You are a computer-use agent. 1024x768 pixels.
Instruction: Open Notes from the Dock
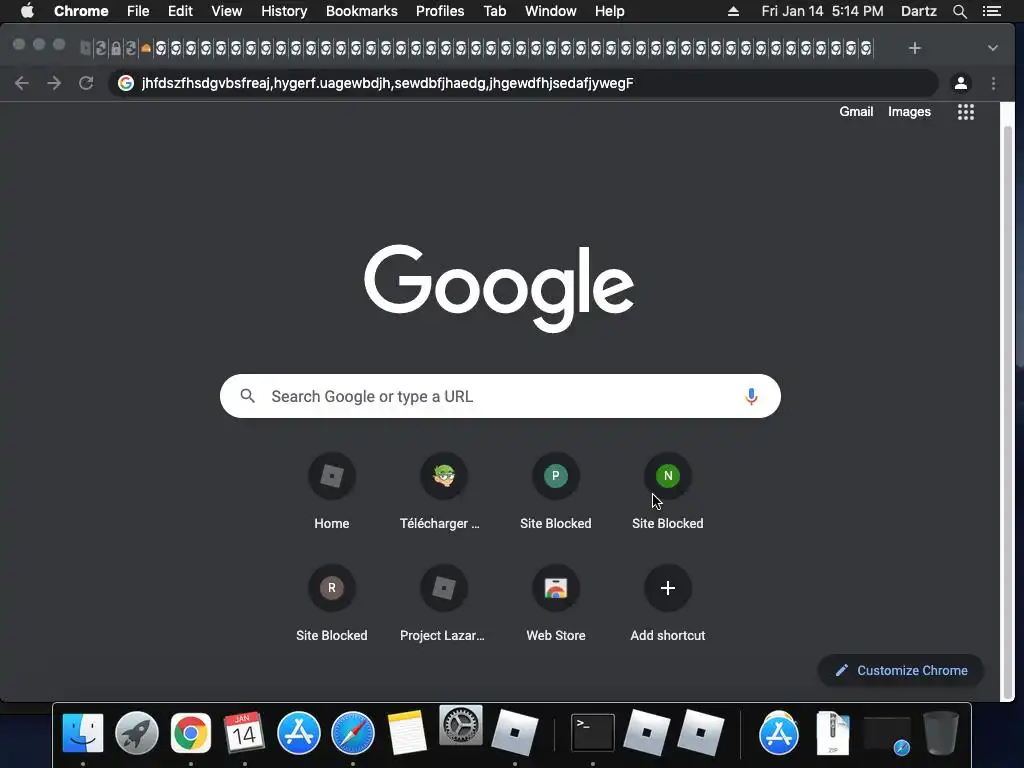point(407,733)
